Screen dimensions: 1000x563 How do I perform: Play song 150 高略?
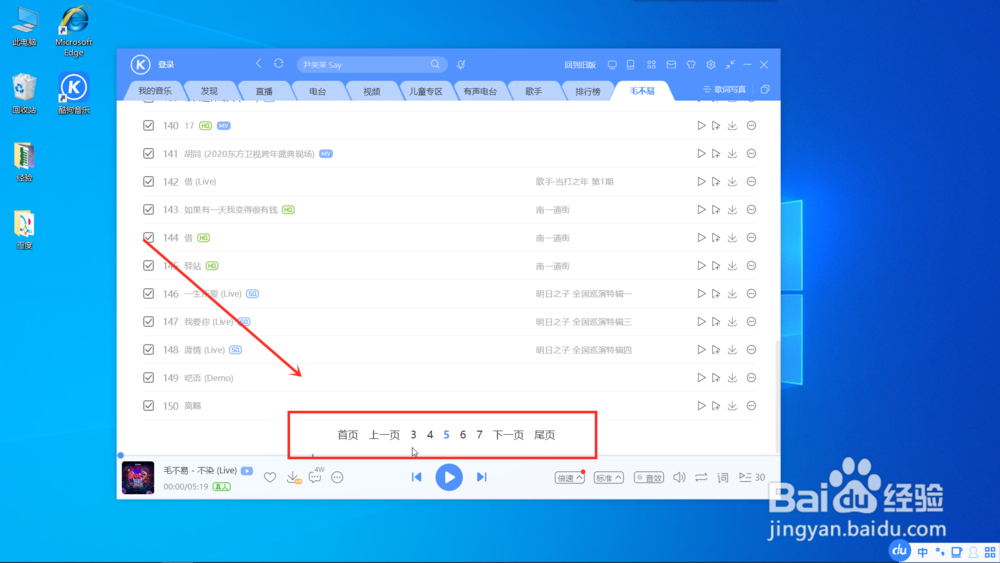(701, 406)
